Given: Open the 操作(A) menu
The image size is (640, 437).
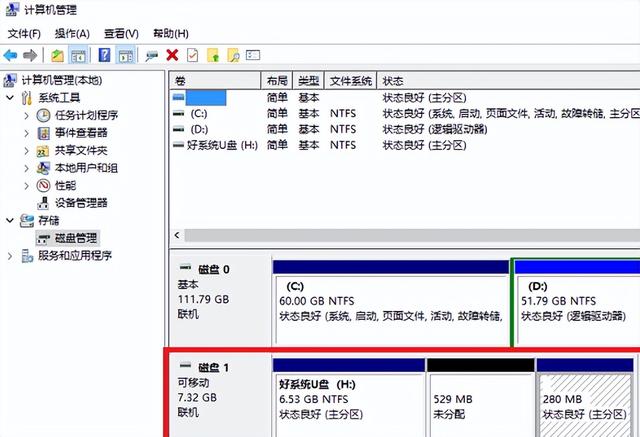Looking at the screenshot, I should coord(72,33).
